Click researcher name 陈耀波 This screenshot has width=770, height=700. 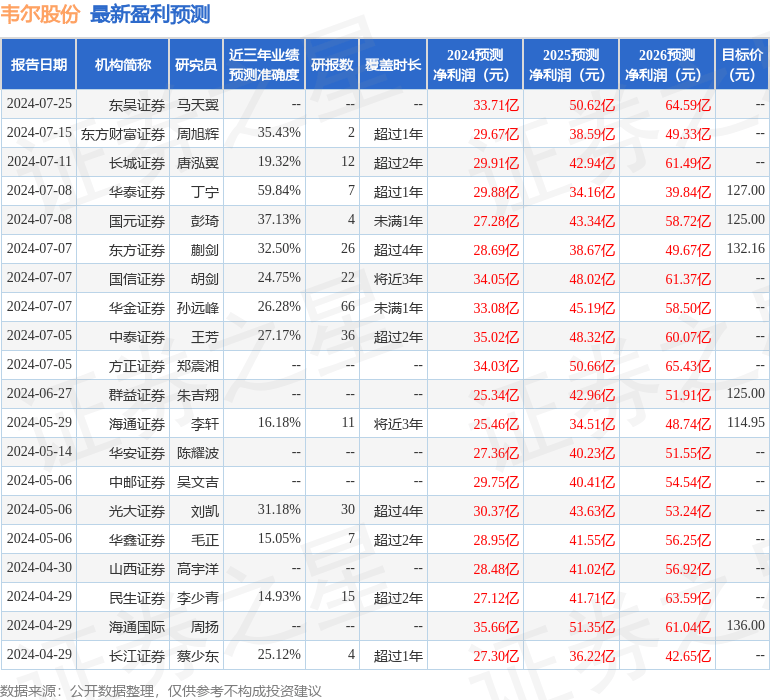(x=197, y=453)
